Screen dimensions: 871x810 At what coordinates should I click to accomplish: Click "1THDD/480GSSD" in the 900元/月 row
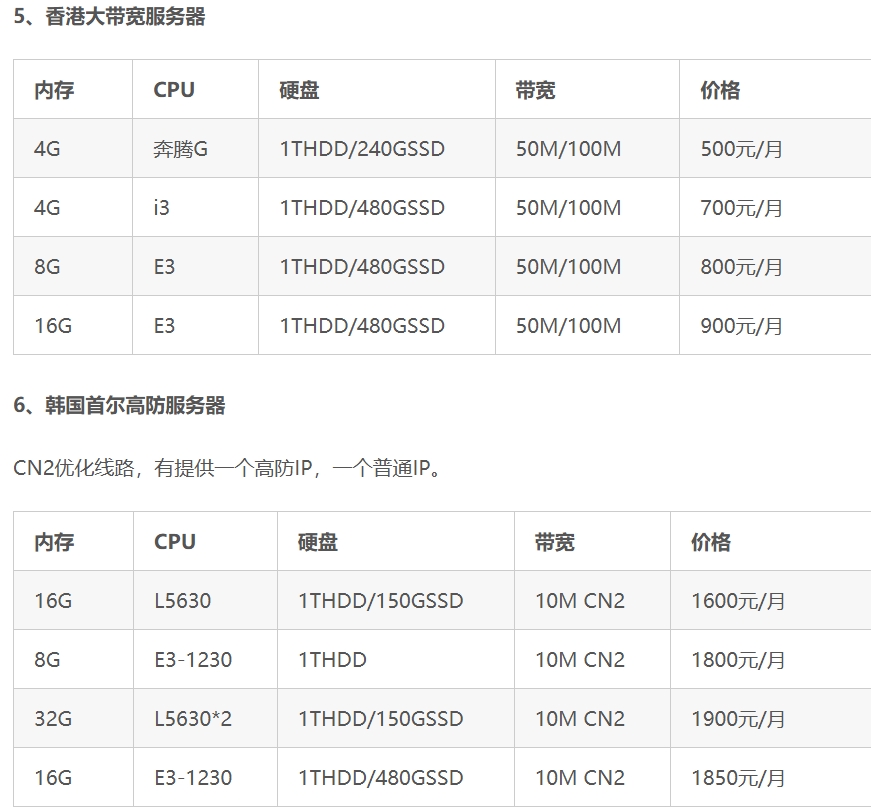362,326
